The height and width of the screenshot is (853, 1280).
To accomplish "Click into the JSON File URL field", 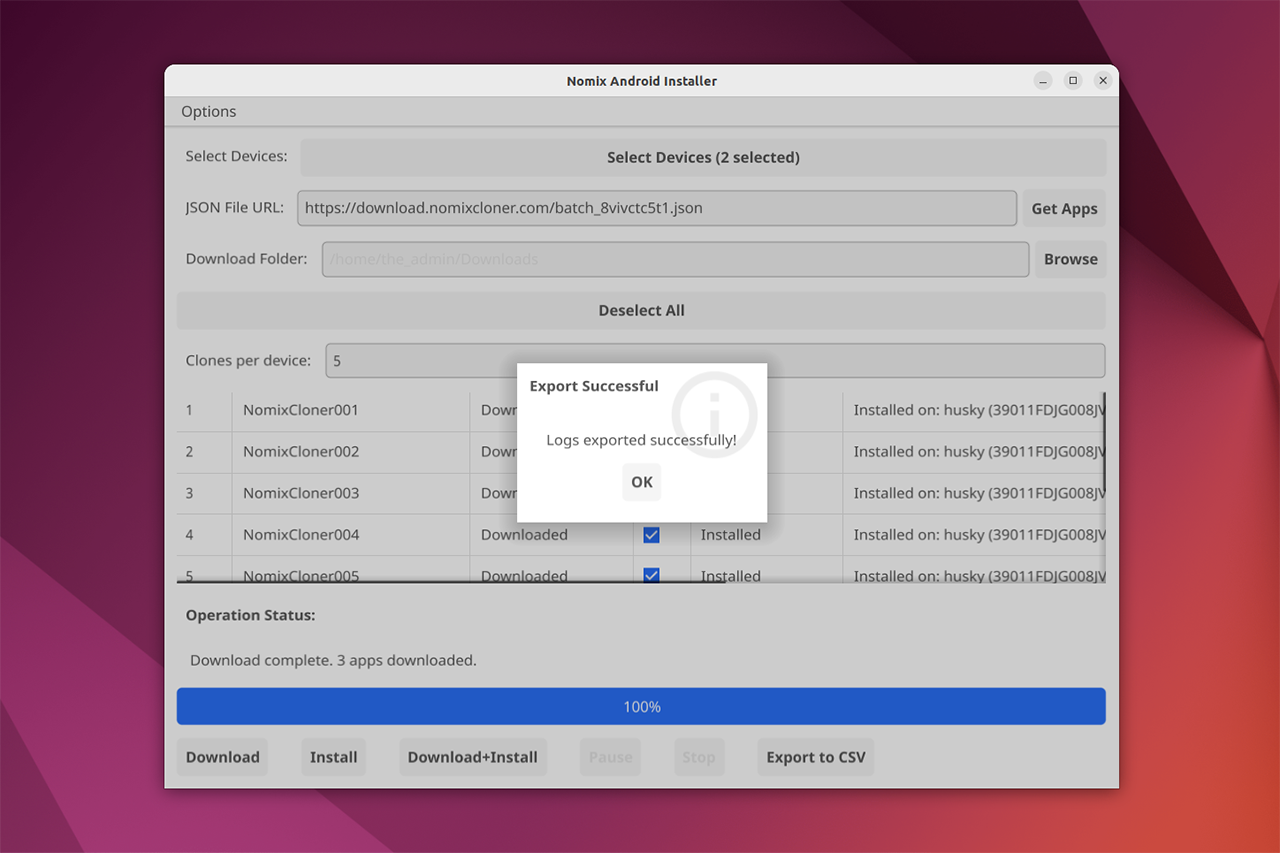I will pyautogui.click(x=656, y=208).
